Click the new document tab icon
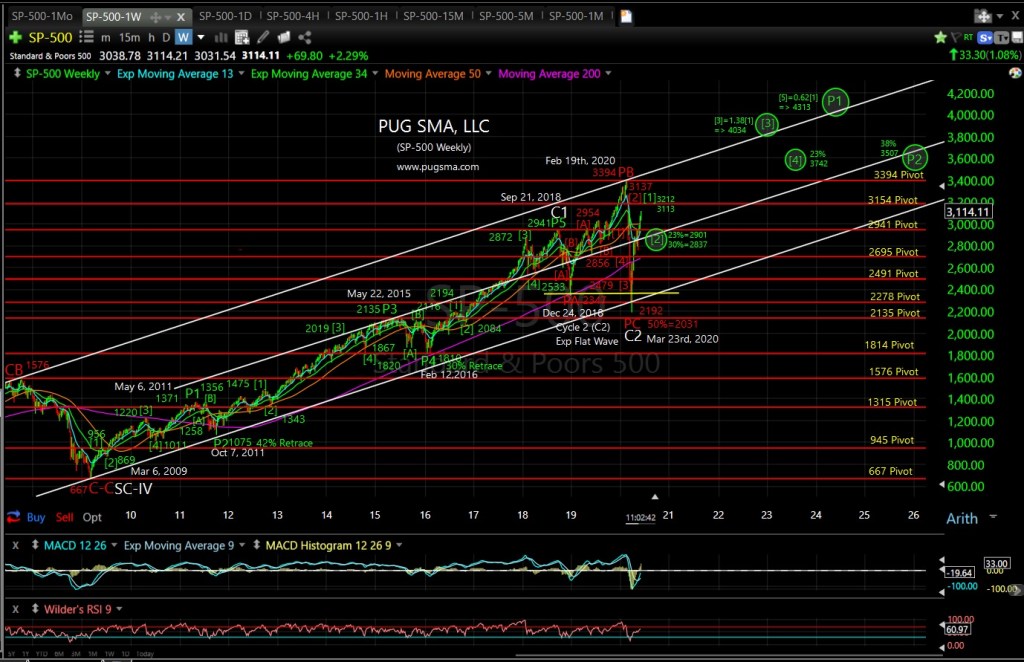 click(x=626, y=16)
